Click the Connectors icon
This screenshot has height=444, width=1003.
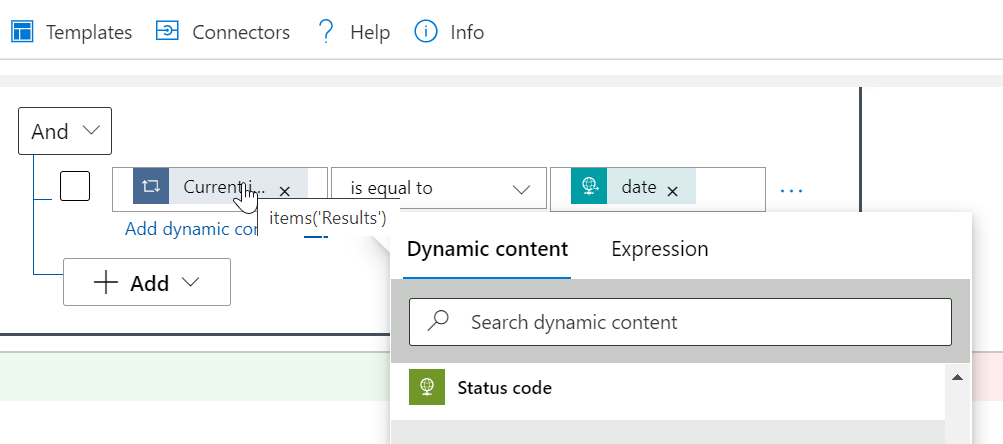(167, 32)
